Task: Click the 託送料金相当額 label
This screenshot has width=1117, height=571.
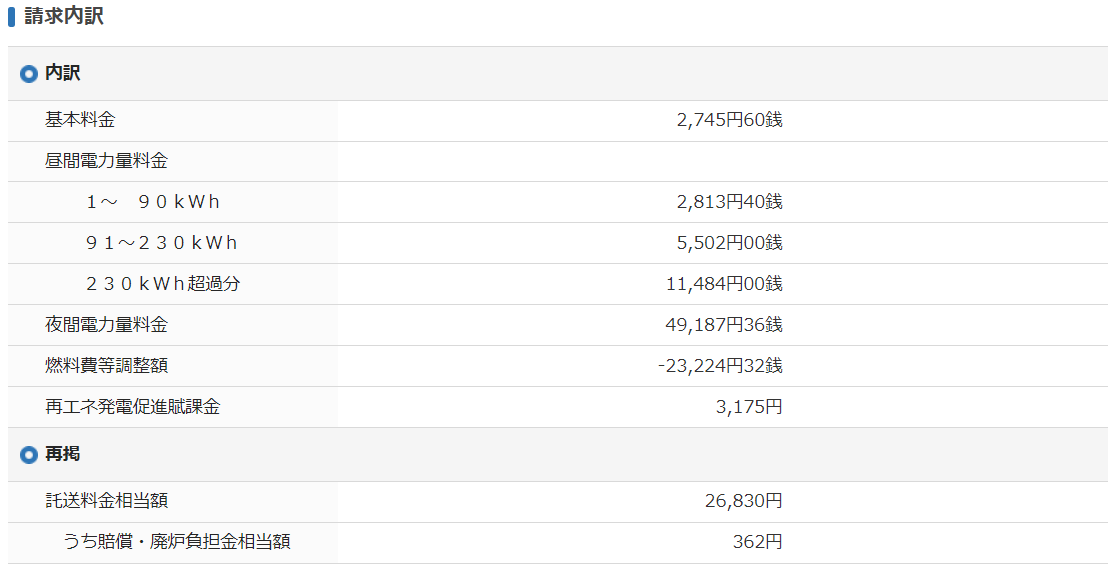Action: [106, 501]
